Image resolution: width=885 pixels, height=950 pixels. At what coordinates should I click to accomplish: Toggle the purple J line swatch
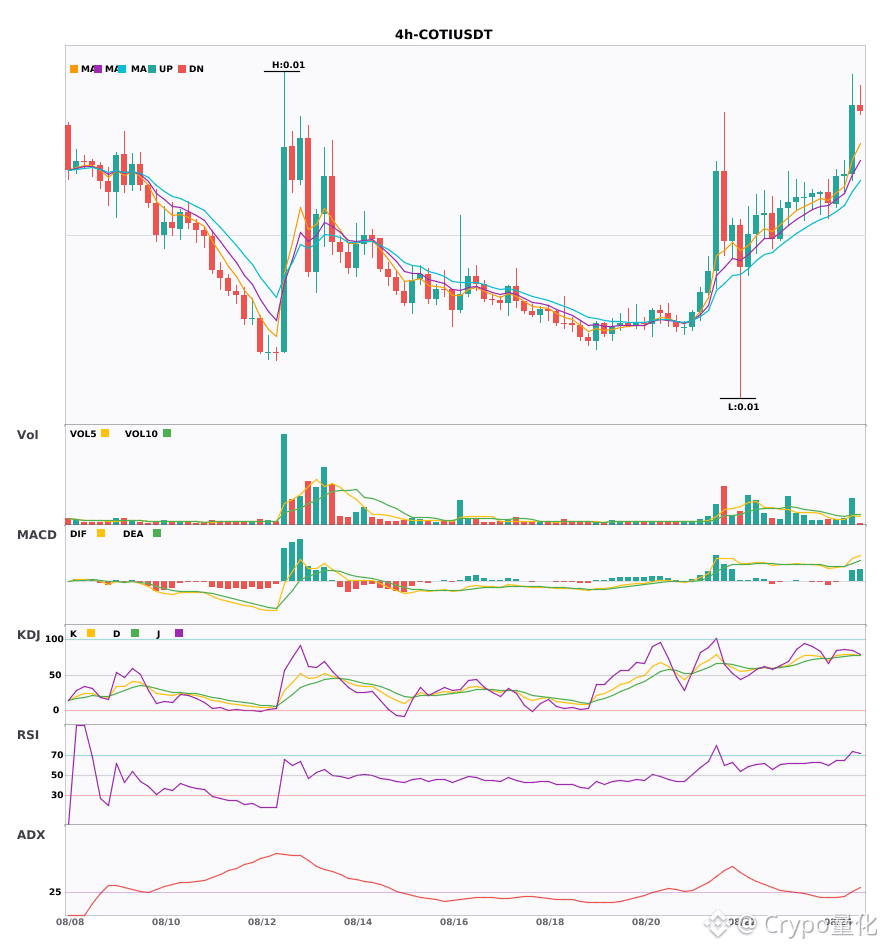click(179, 633)
